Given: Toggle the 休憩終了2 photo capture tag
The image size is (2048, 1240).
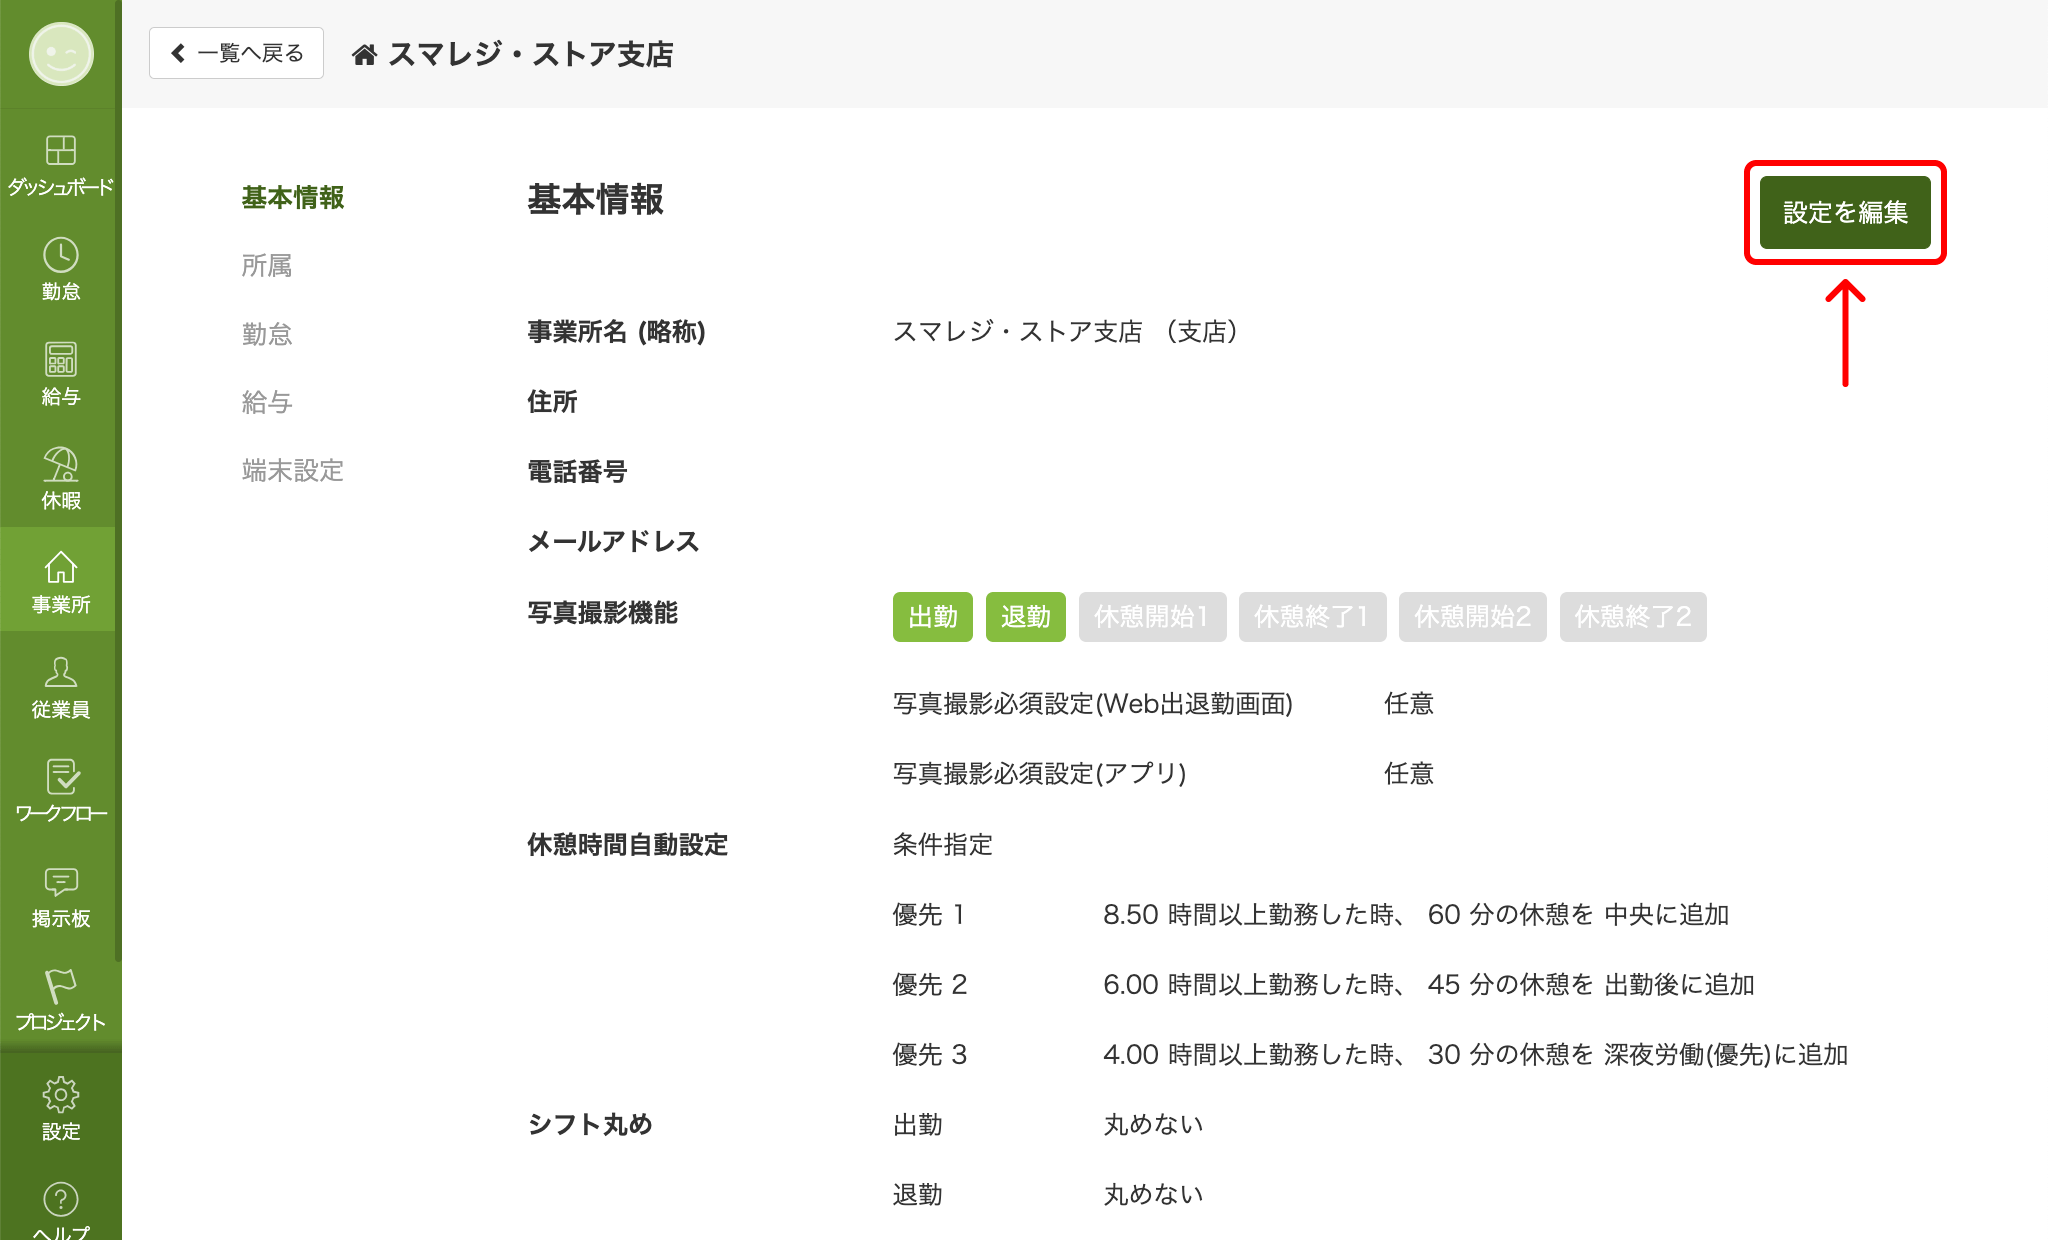Looking at the screenshot, I should [1633, 617].
